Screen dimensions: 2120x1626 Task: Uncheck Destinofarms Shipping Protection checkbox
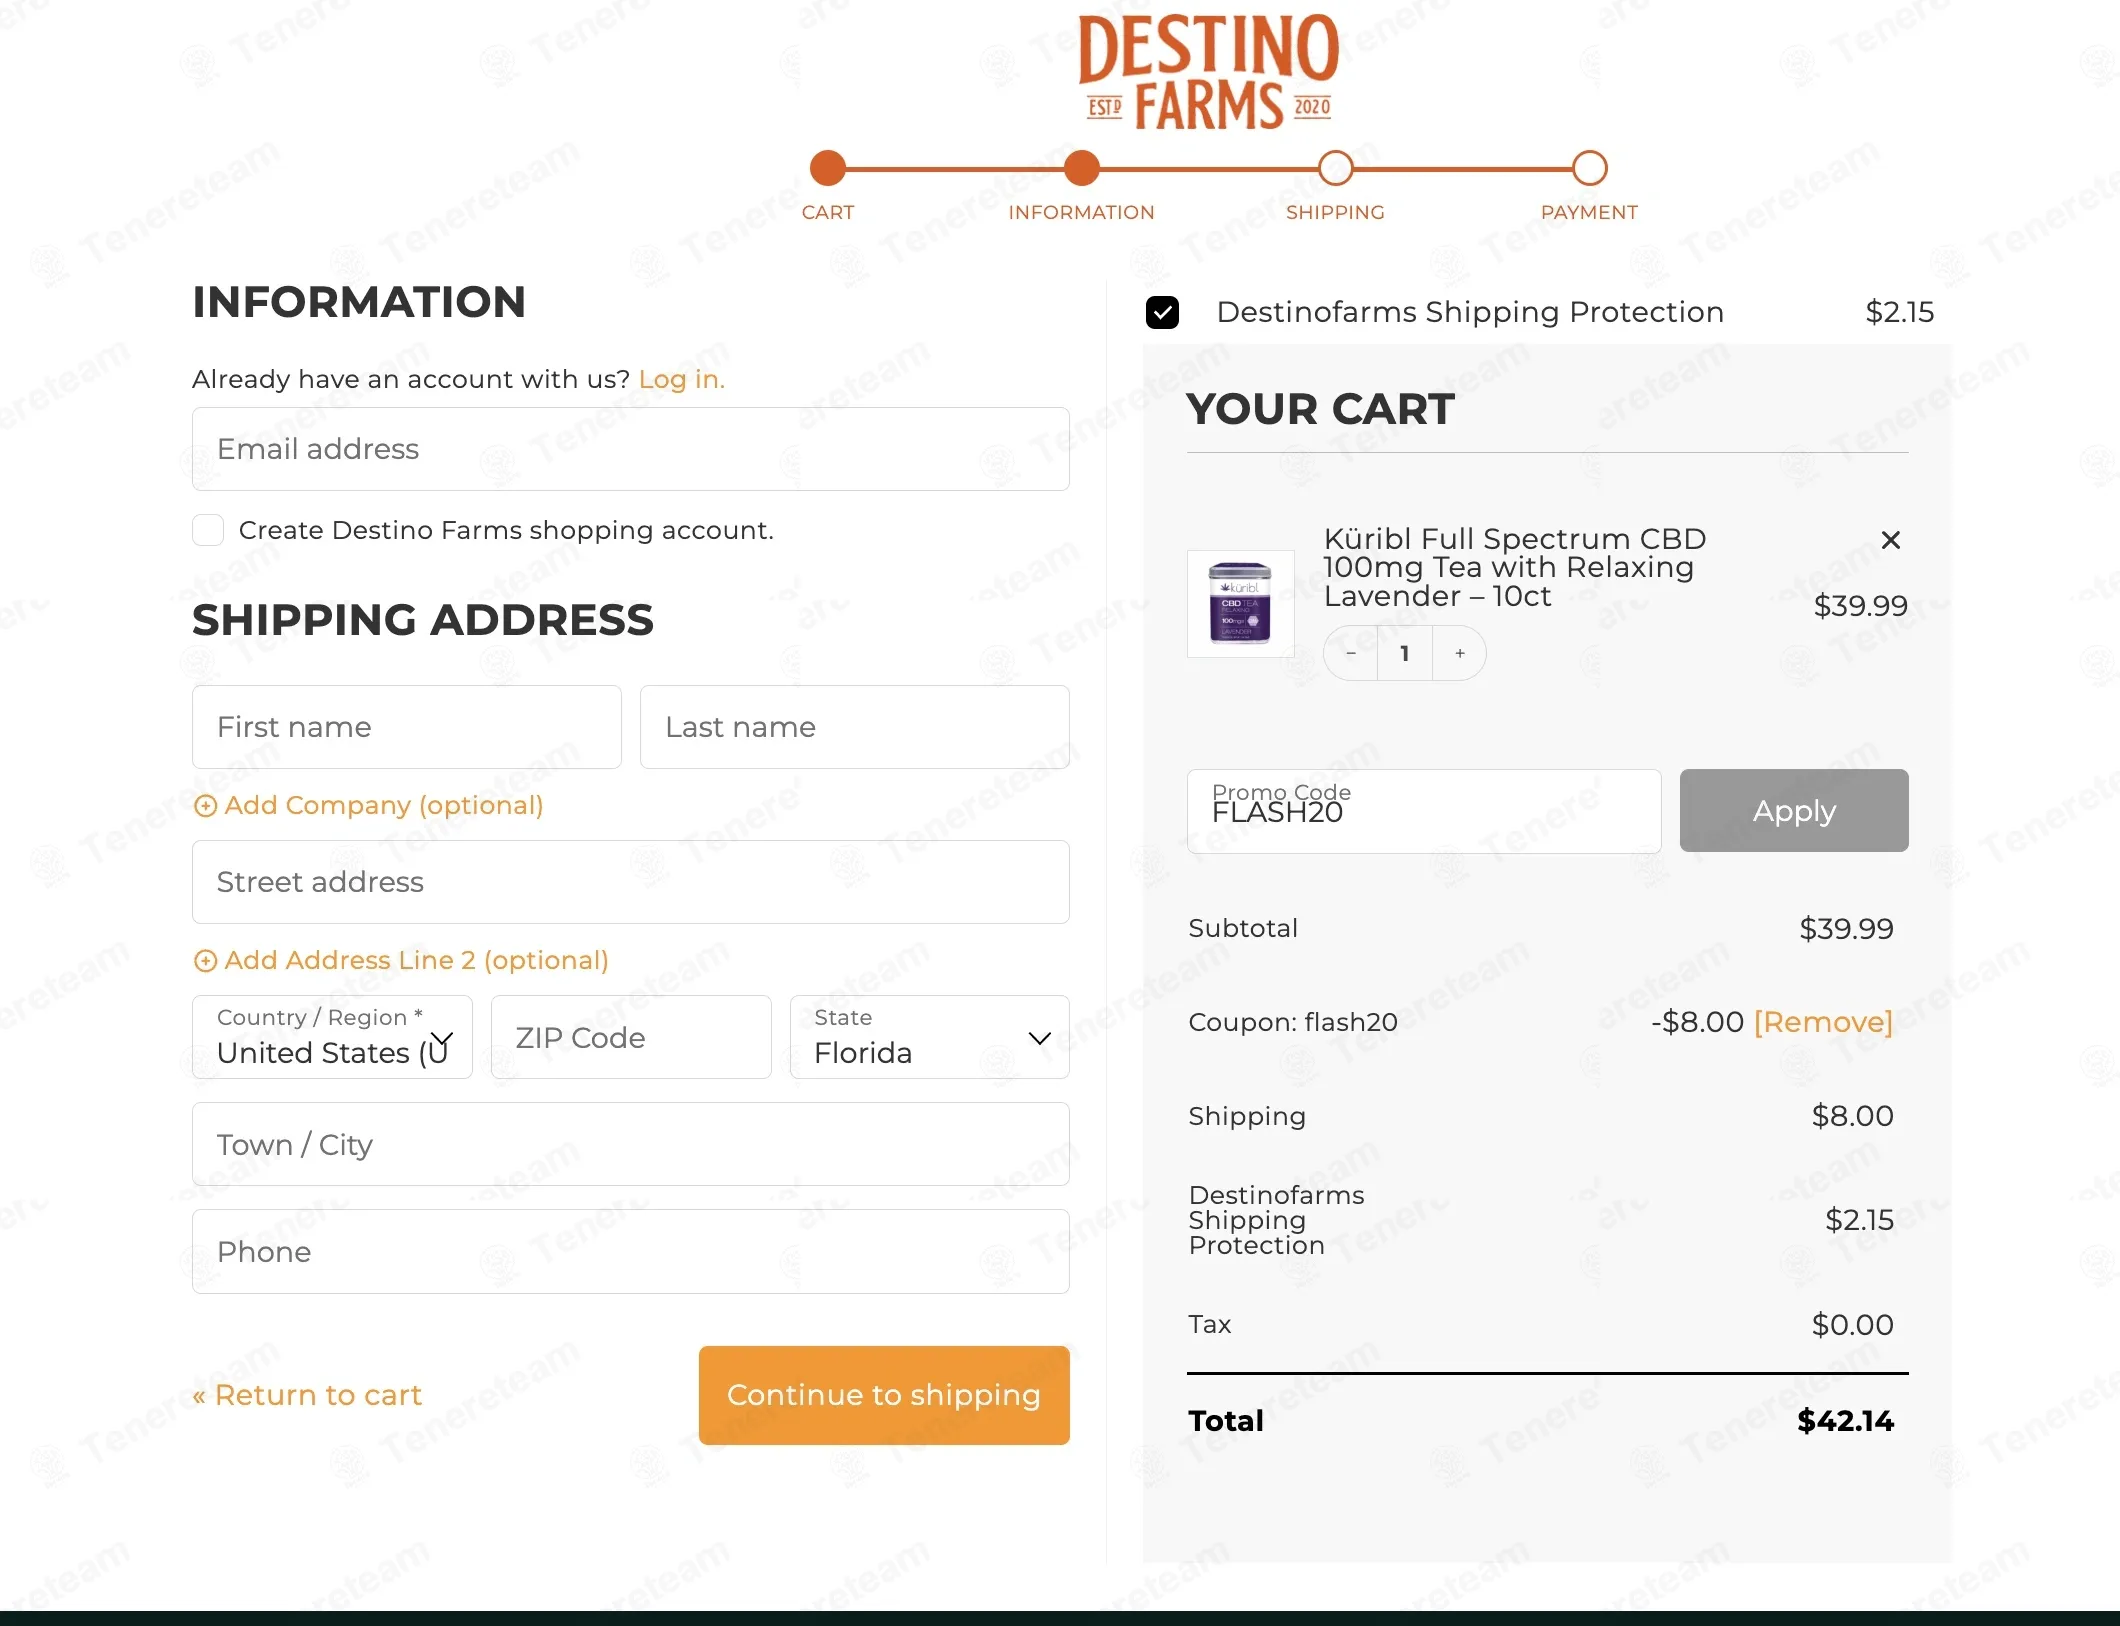1162,312
